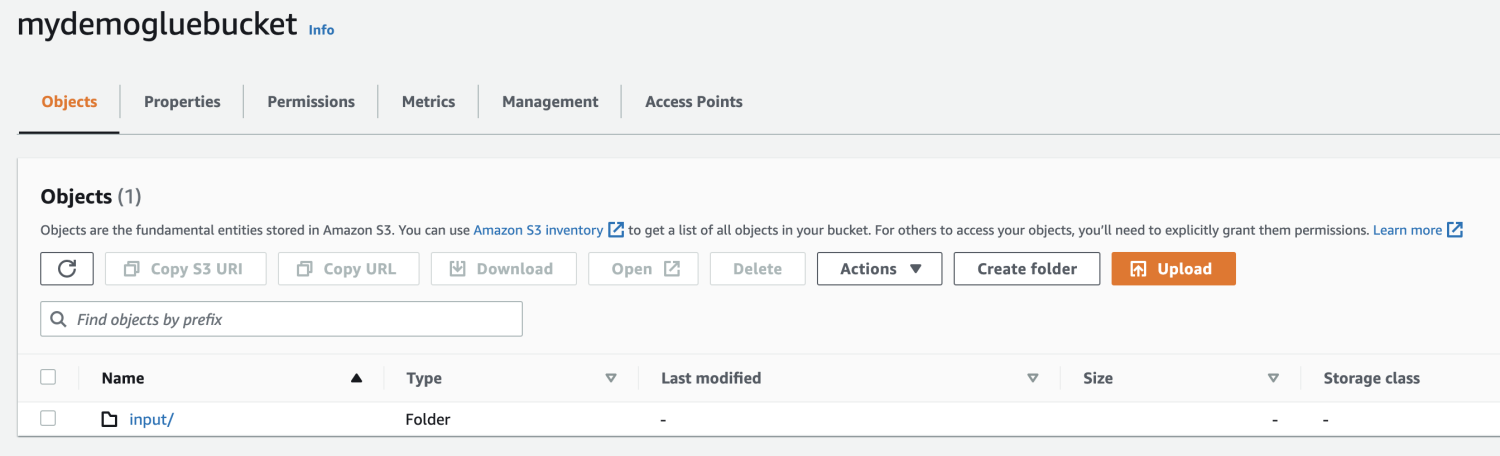
Task: Click the Copy S3 URI button
Action: pyautogui.click(x=186, y=269)
